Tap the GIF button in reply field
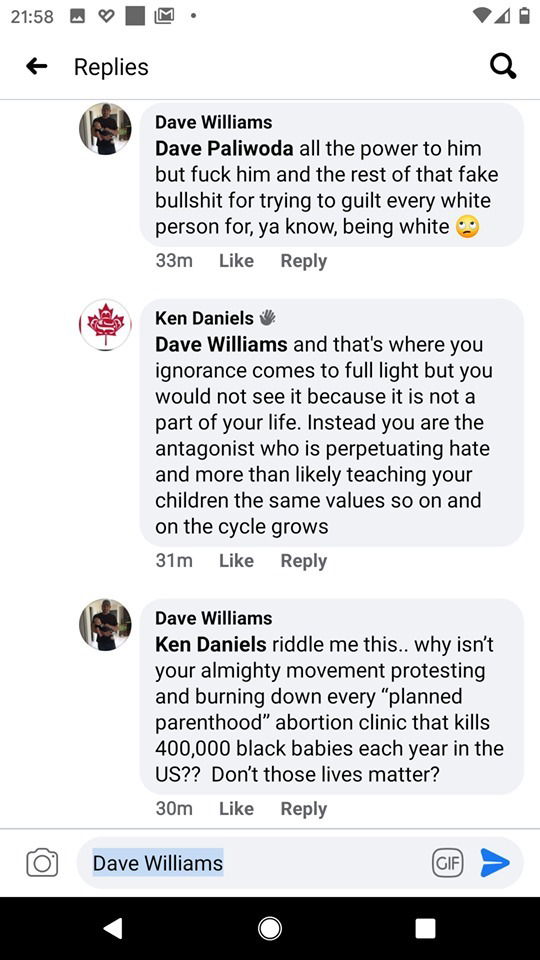The height and width of the screenshot is (960, 540). (x=448, y=863)
